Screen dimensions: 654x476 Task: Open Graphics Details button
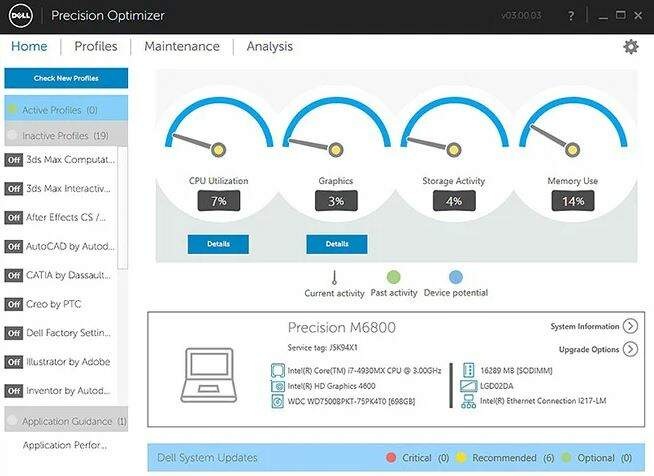point(337,244)
